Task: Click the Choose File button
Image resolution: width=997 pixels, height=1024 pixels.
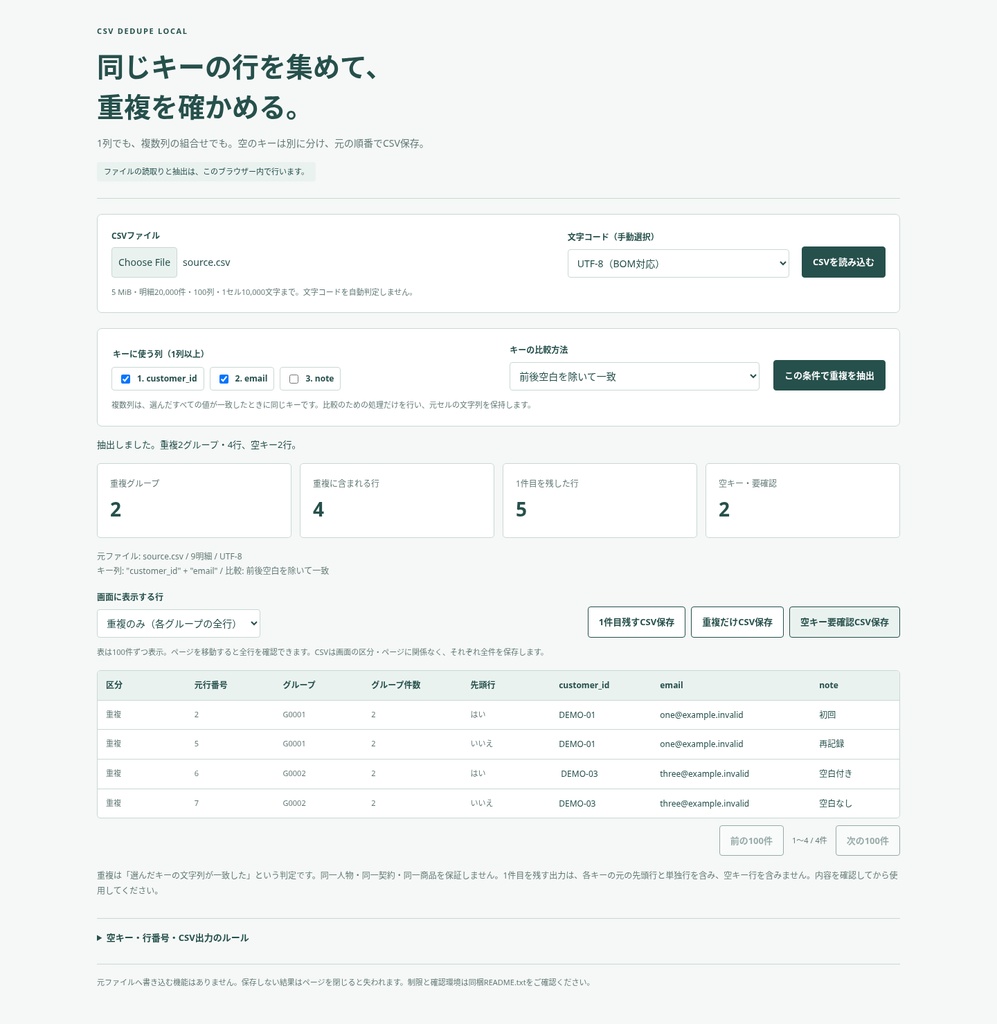Action: pos(144,263)
